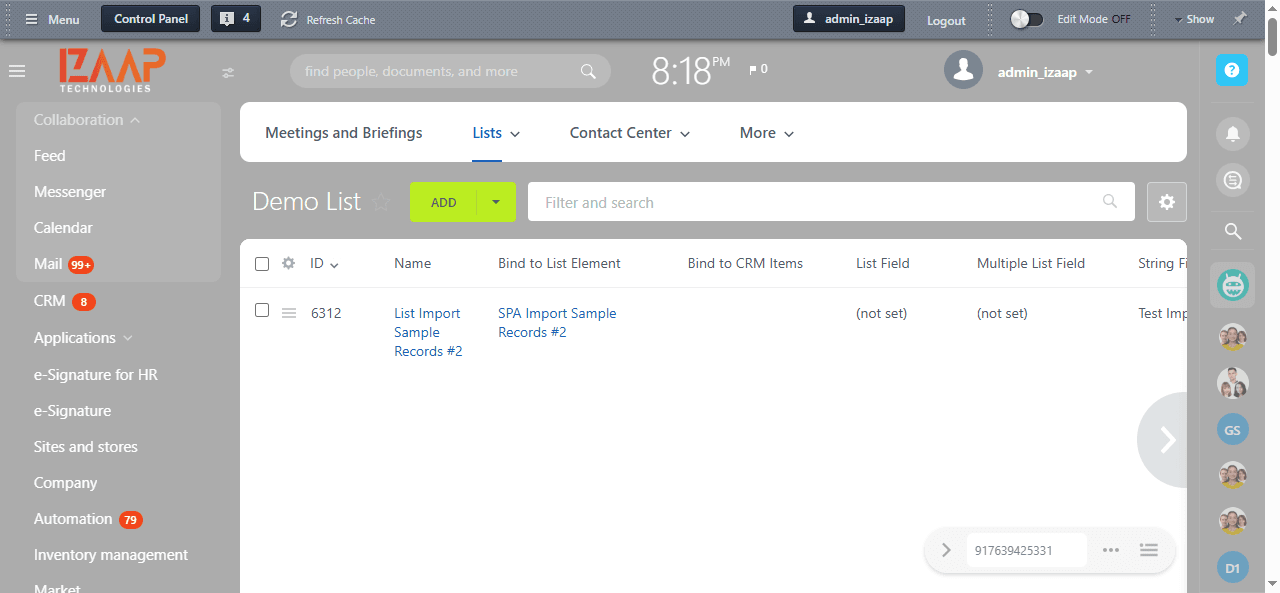
Task: Select the checkbox for record 6312
Action: pyautogui.click(x=262, y=311)
